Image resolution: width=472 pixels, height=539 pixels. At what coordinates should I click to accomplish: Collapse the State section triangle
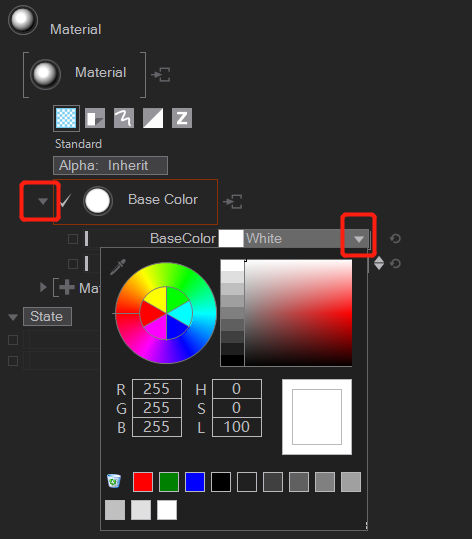(13, 317)
